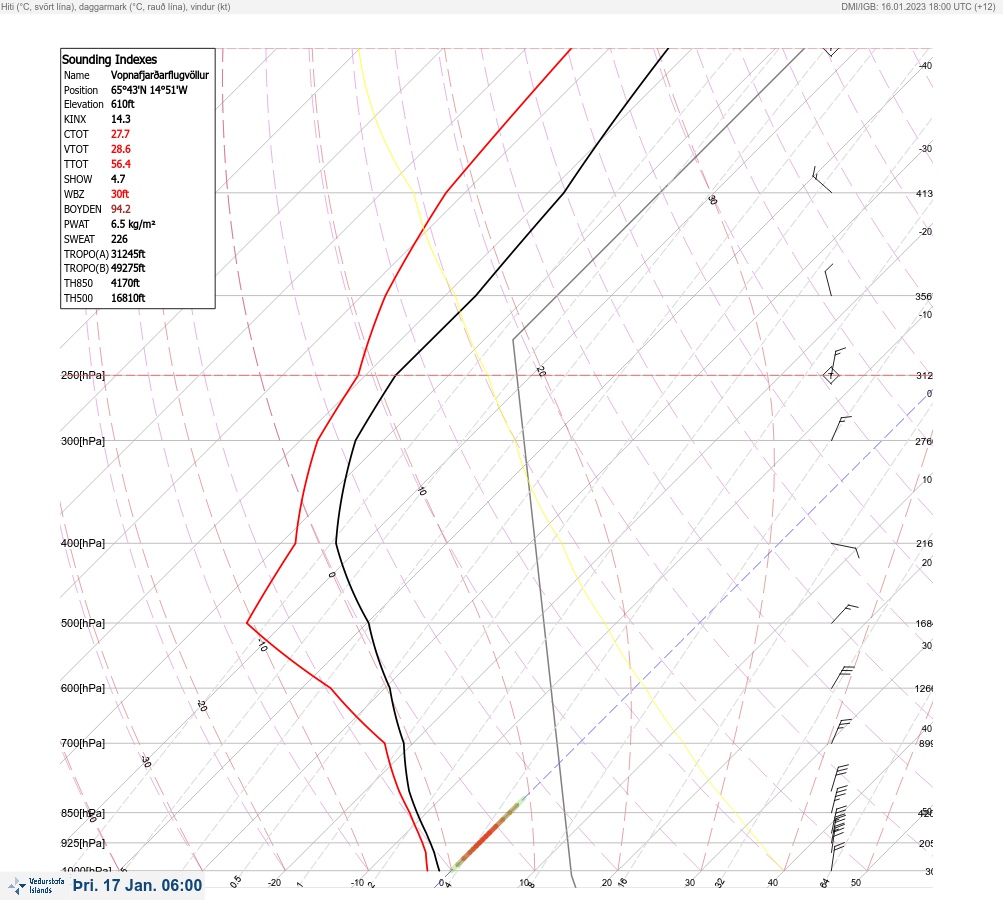Click the WBZ value 30ft
This screenshot has height=900, width=1003.
[120, 194]
